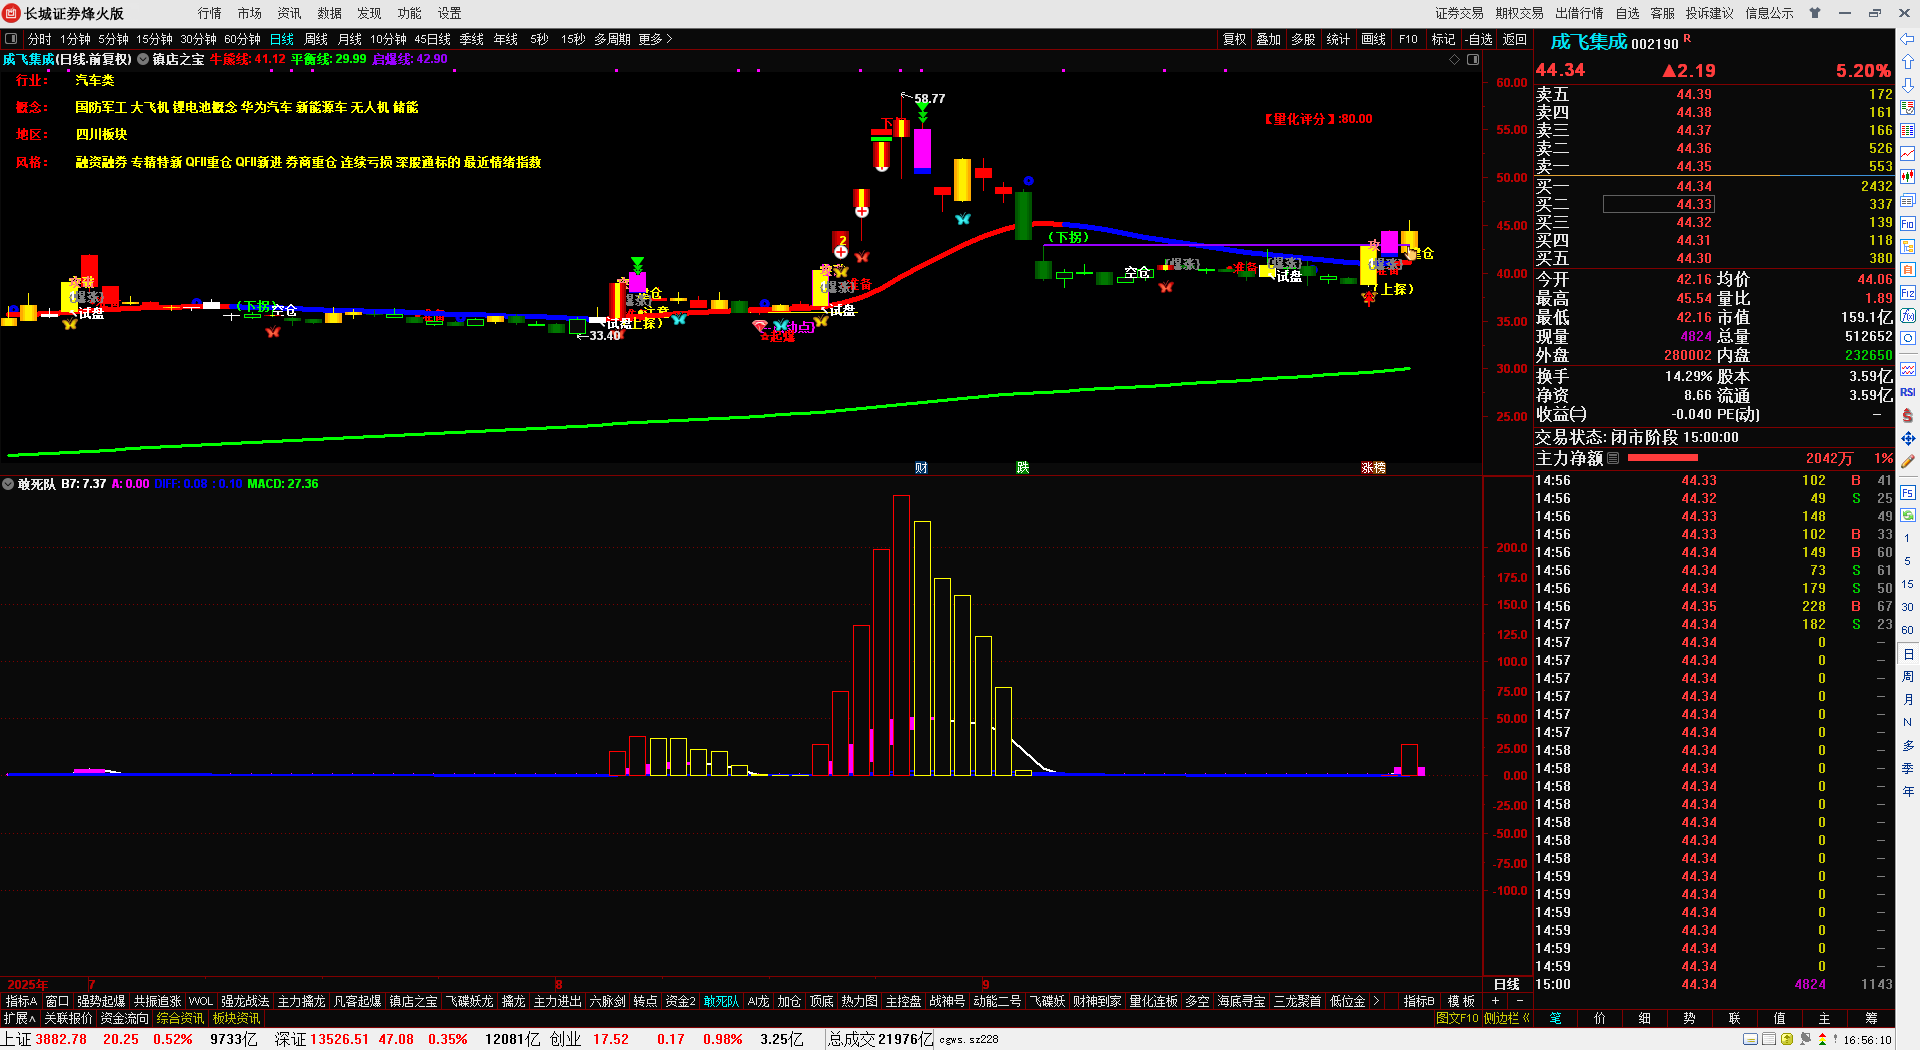Open the 指标B selector

pyautogui.click(x=1419, y=1001)
